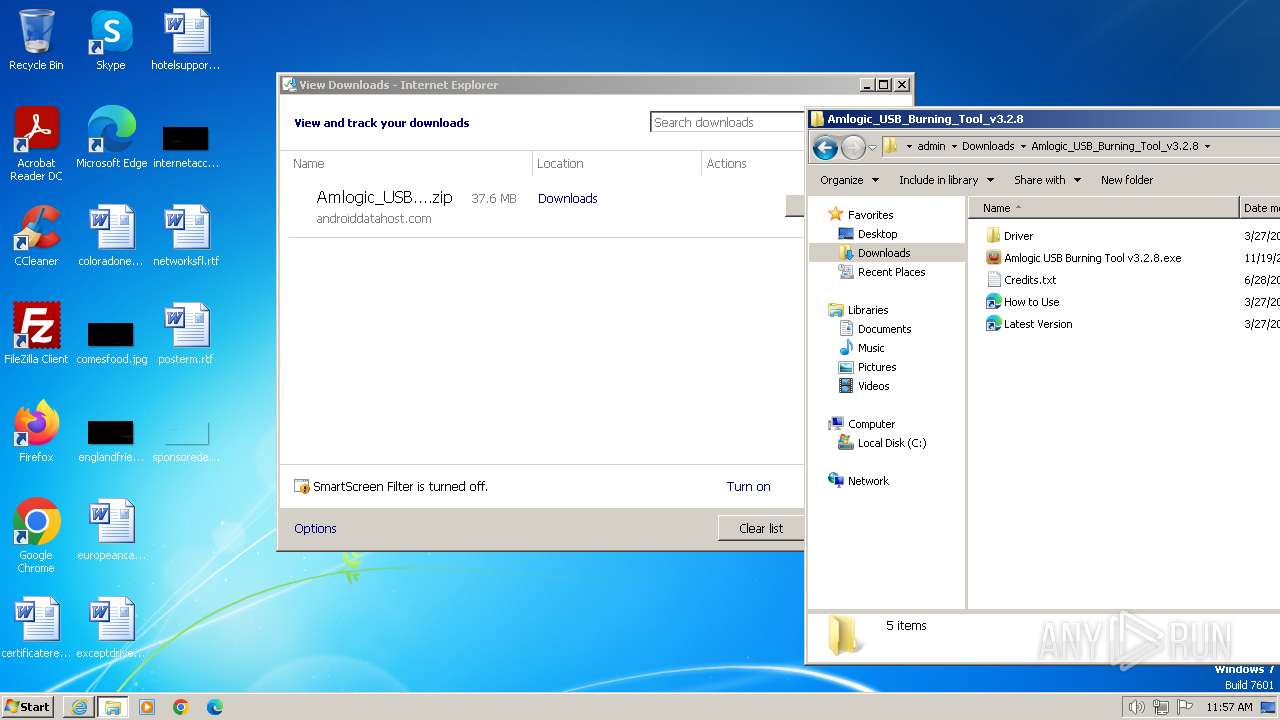
Task: Select Credits.txt file
Action: (x=1021, y=280)
